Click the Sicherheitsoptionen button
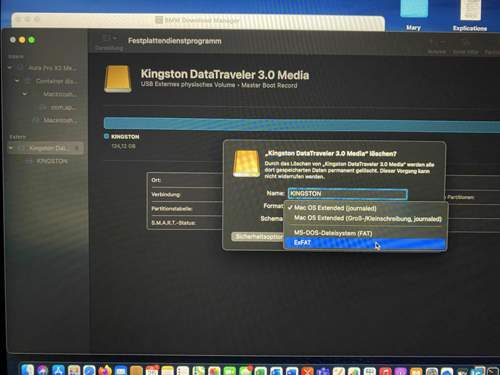The image size is (500, 375). pyautogui.click(x=258, y=236)
